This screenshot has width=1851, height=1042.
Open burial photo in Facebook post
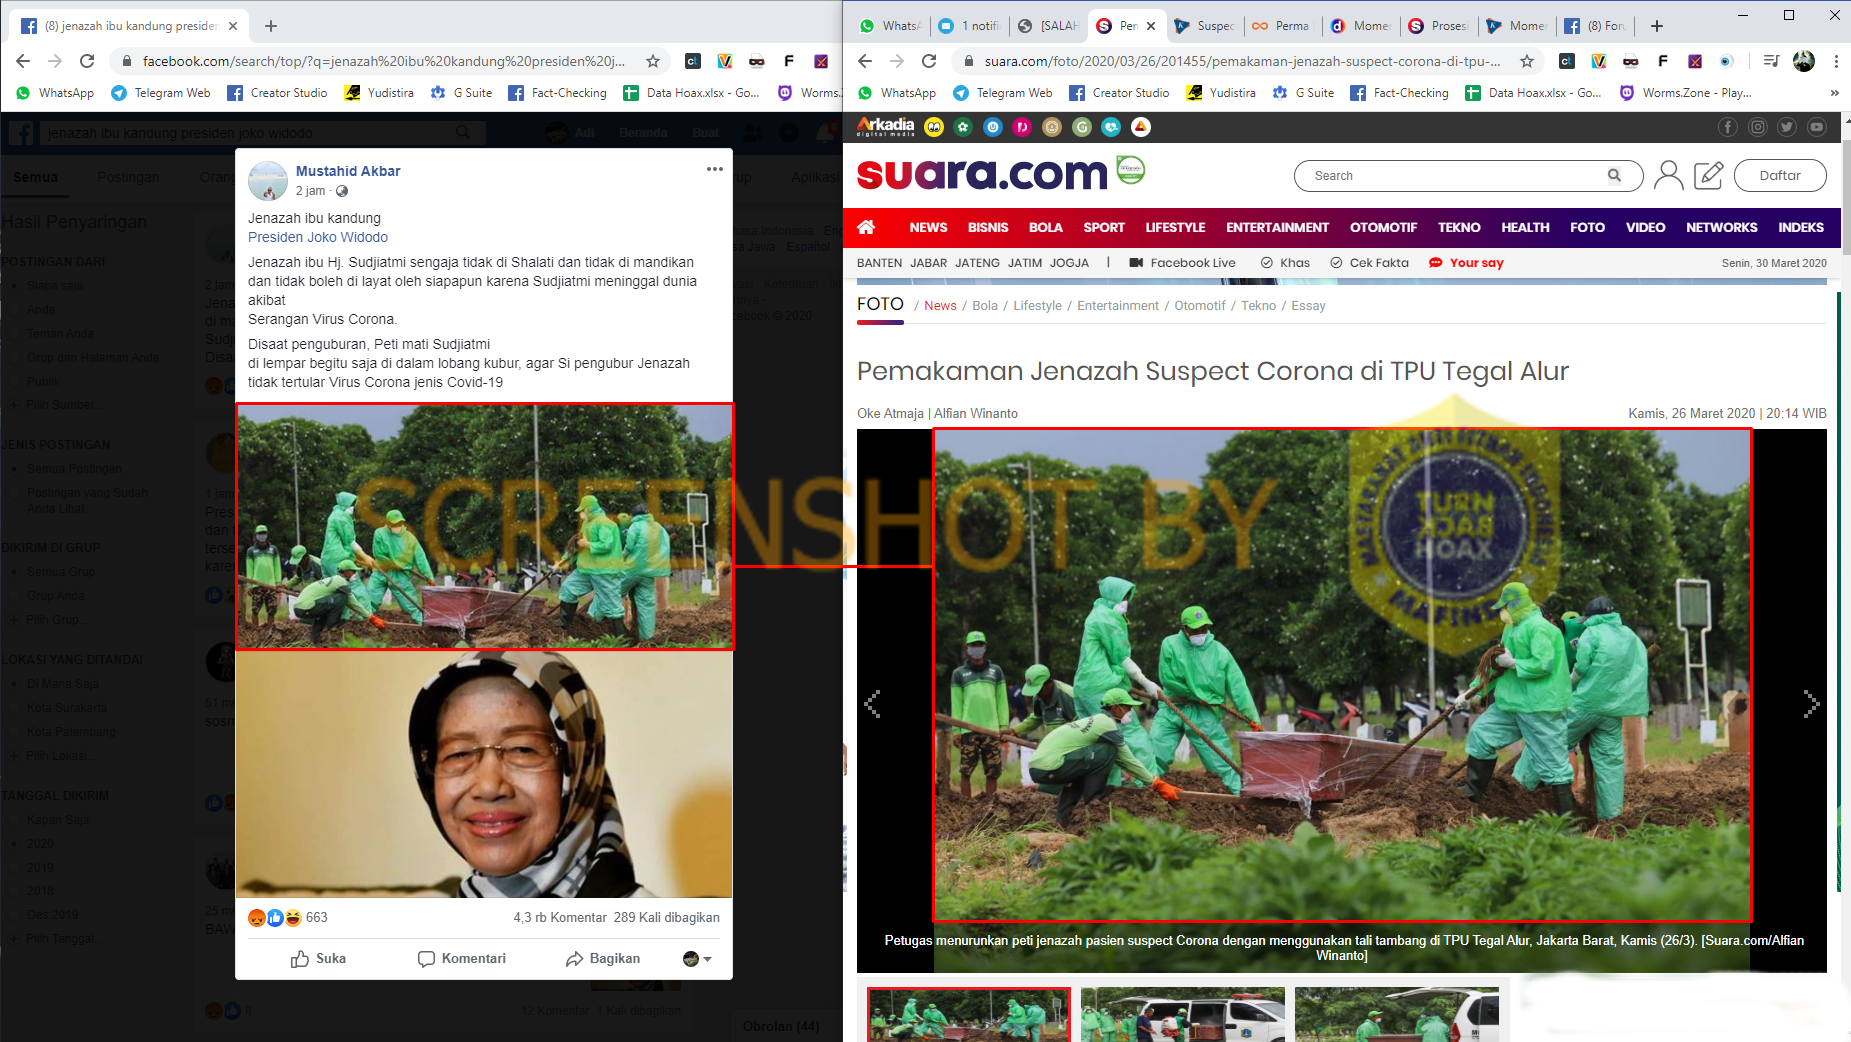pos(484,526)
